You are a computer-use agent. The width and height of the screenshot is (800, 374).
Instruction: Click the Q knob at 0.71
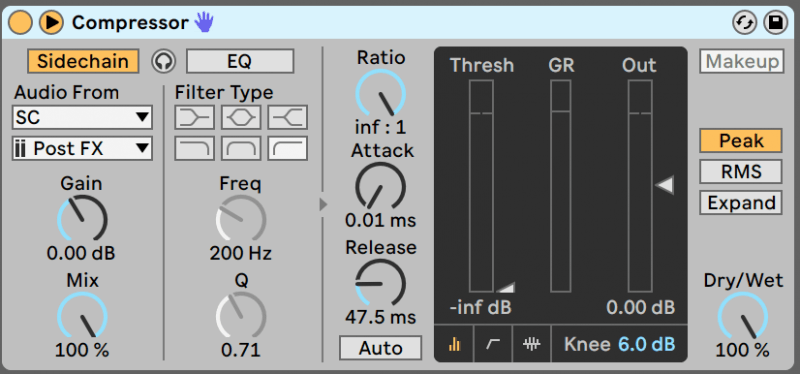coord(241,315)
